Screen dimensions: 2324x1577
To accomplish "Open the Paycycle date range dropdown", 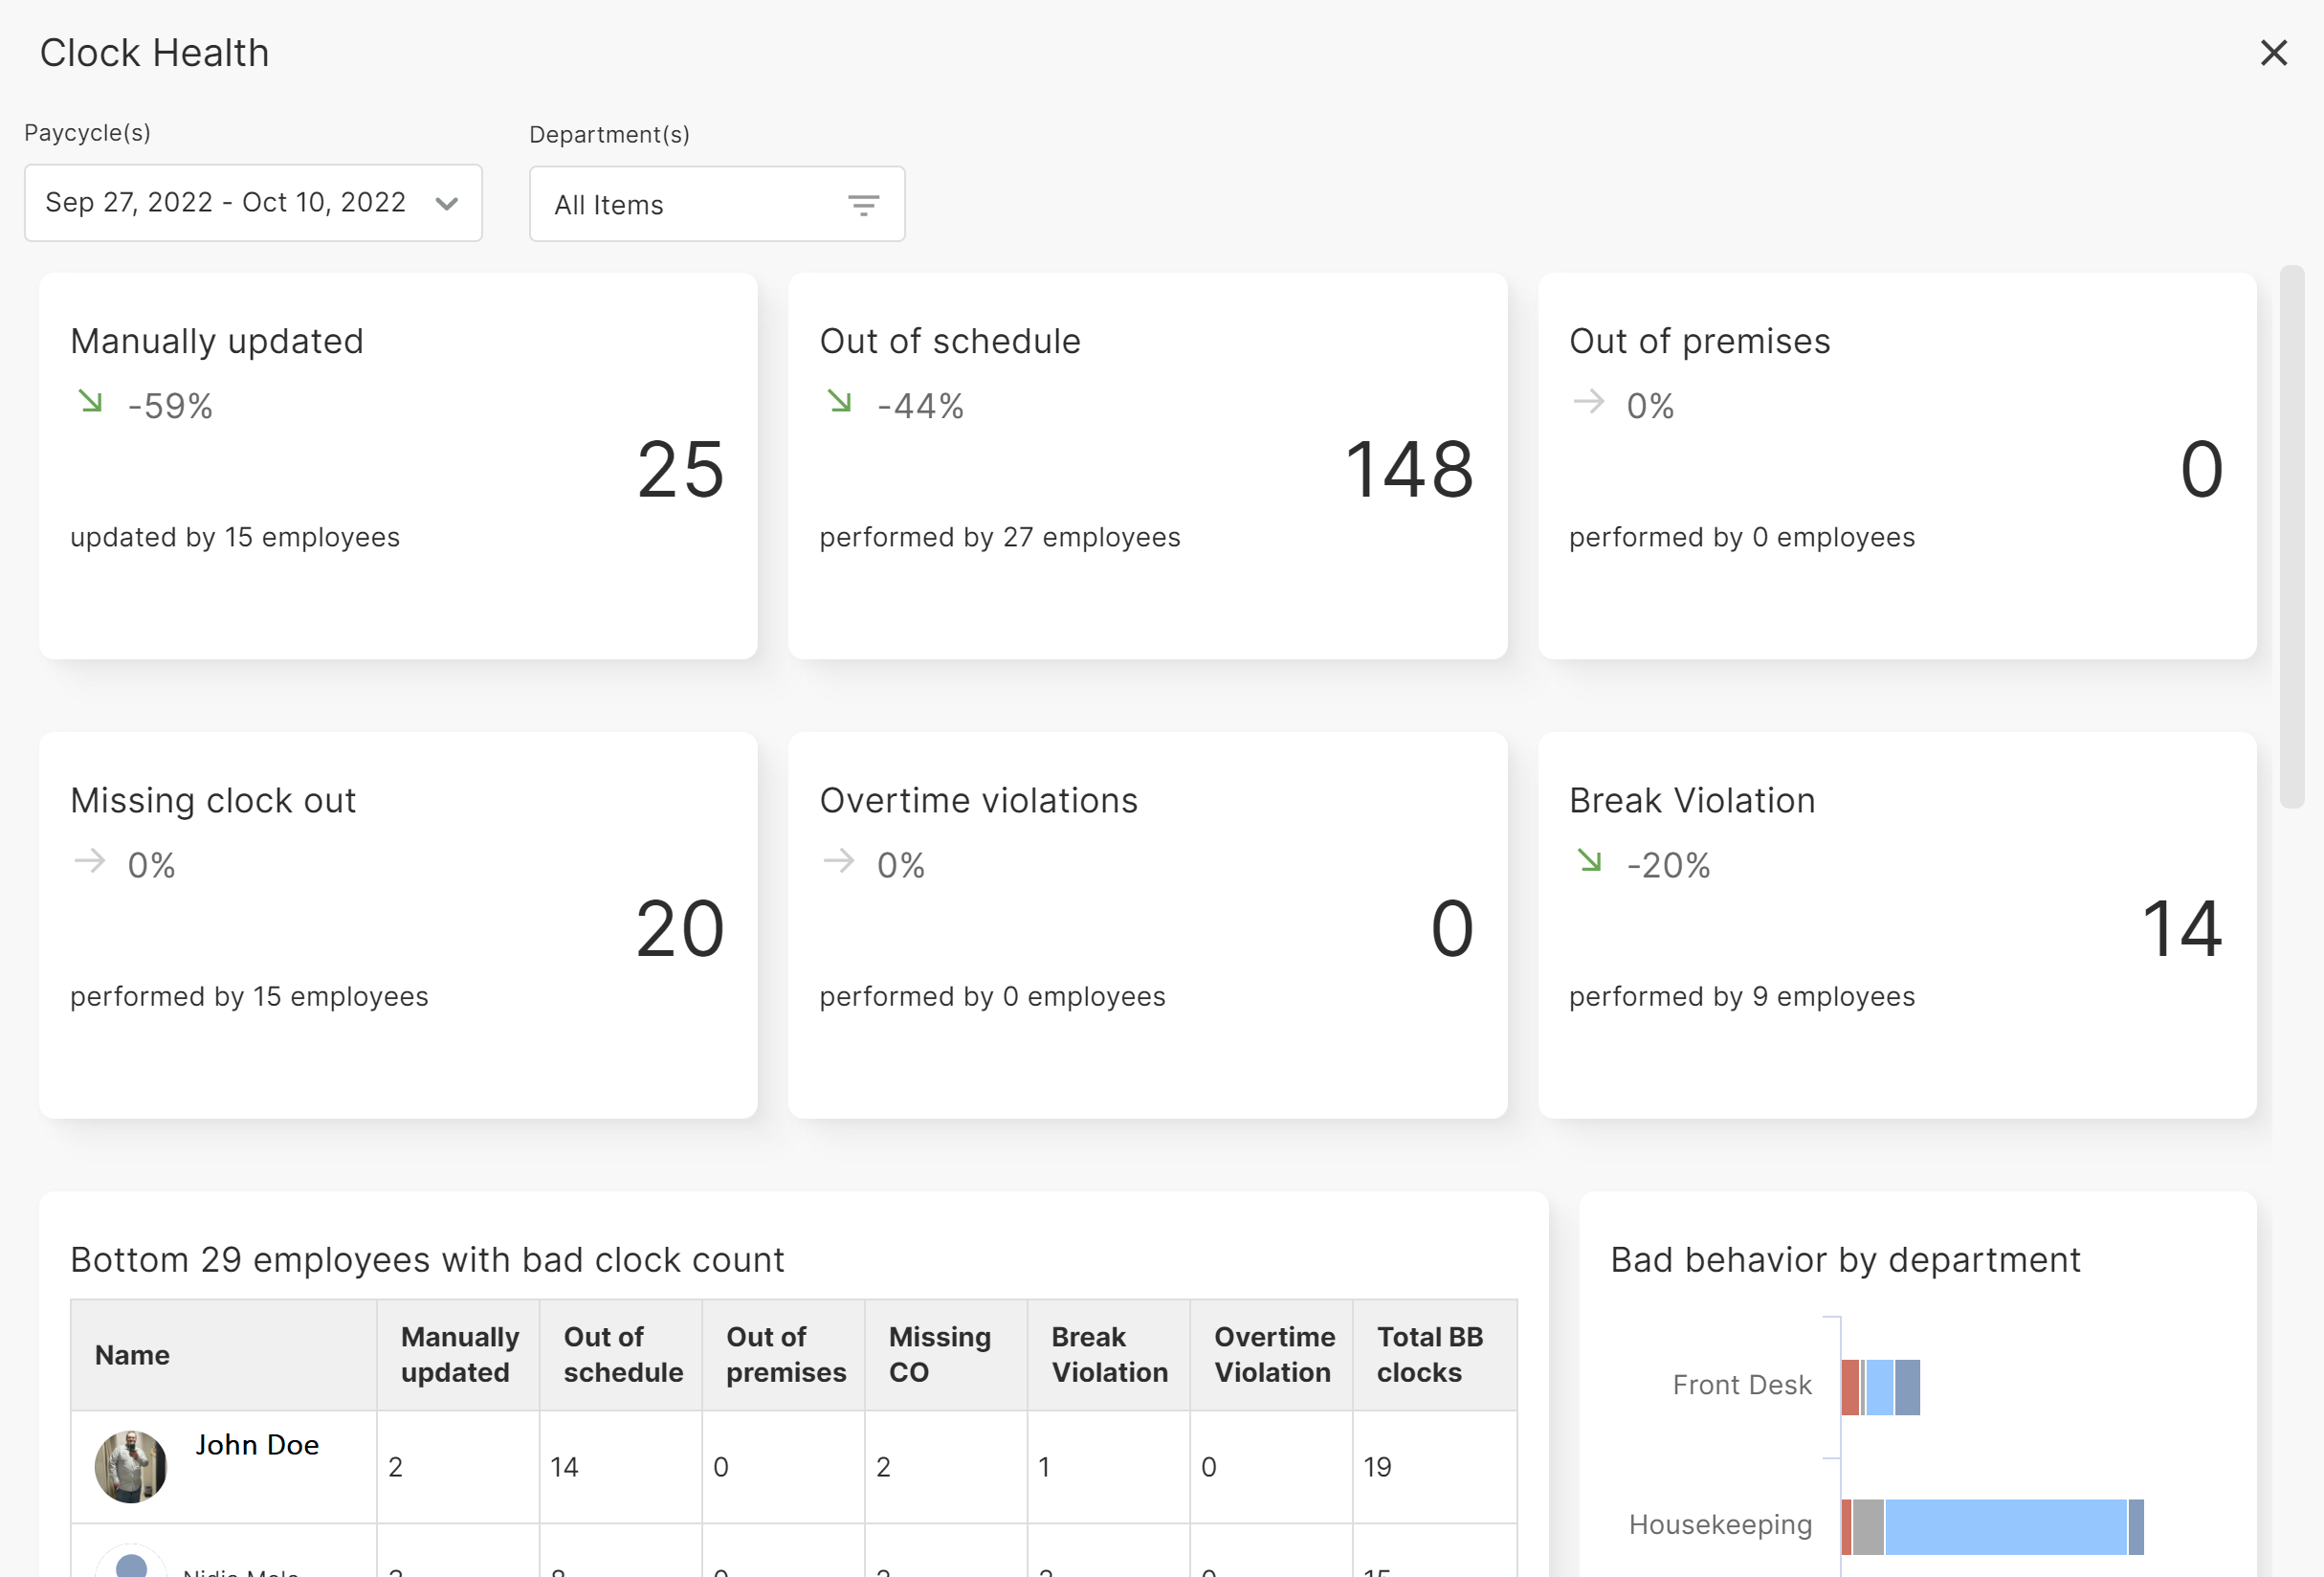I will [253, 203].
